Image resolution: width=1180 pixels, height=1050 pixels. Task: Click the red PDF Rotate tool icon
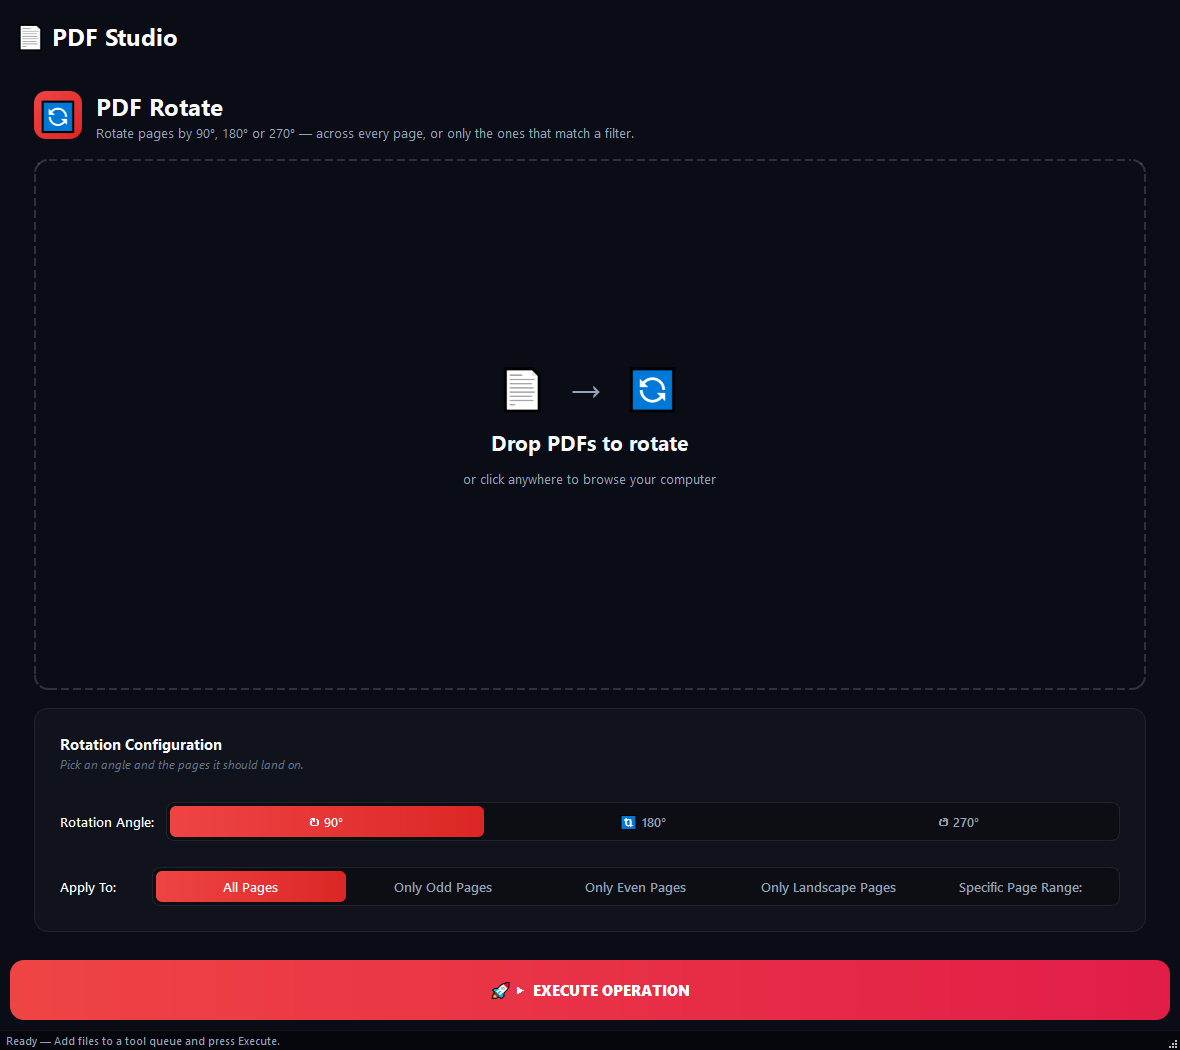click(58, 115)
